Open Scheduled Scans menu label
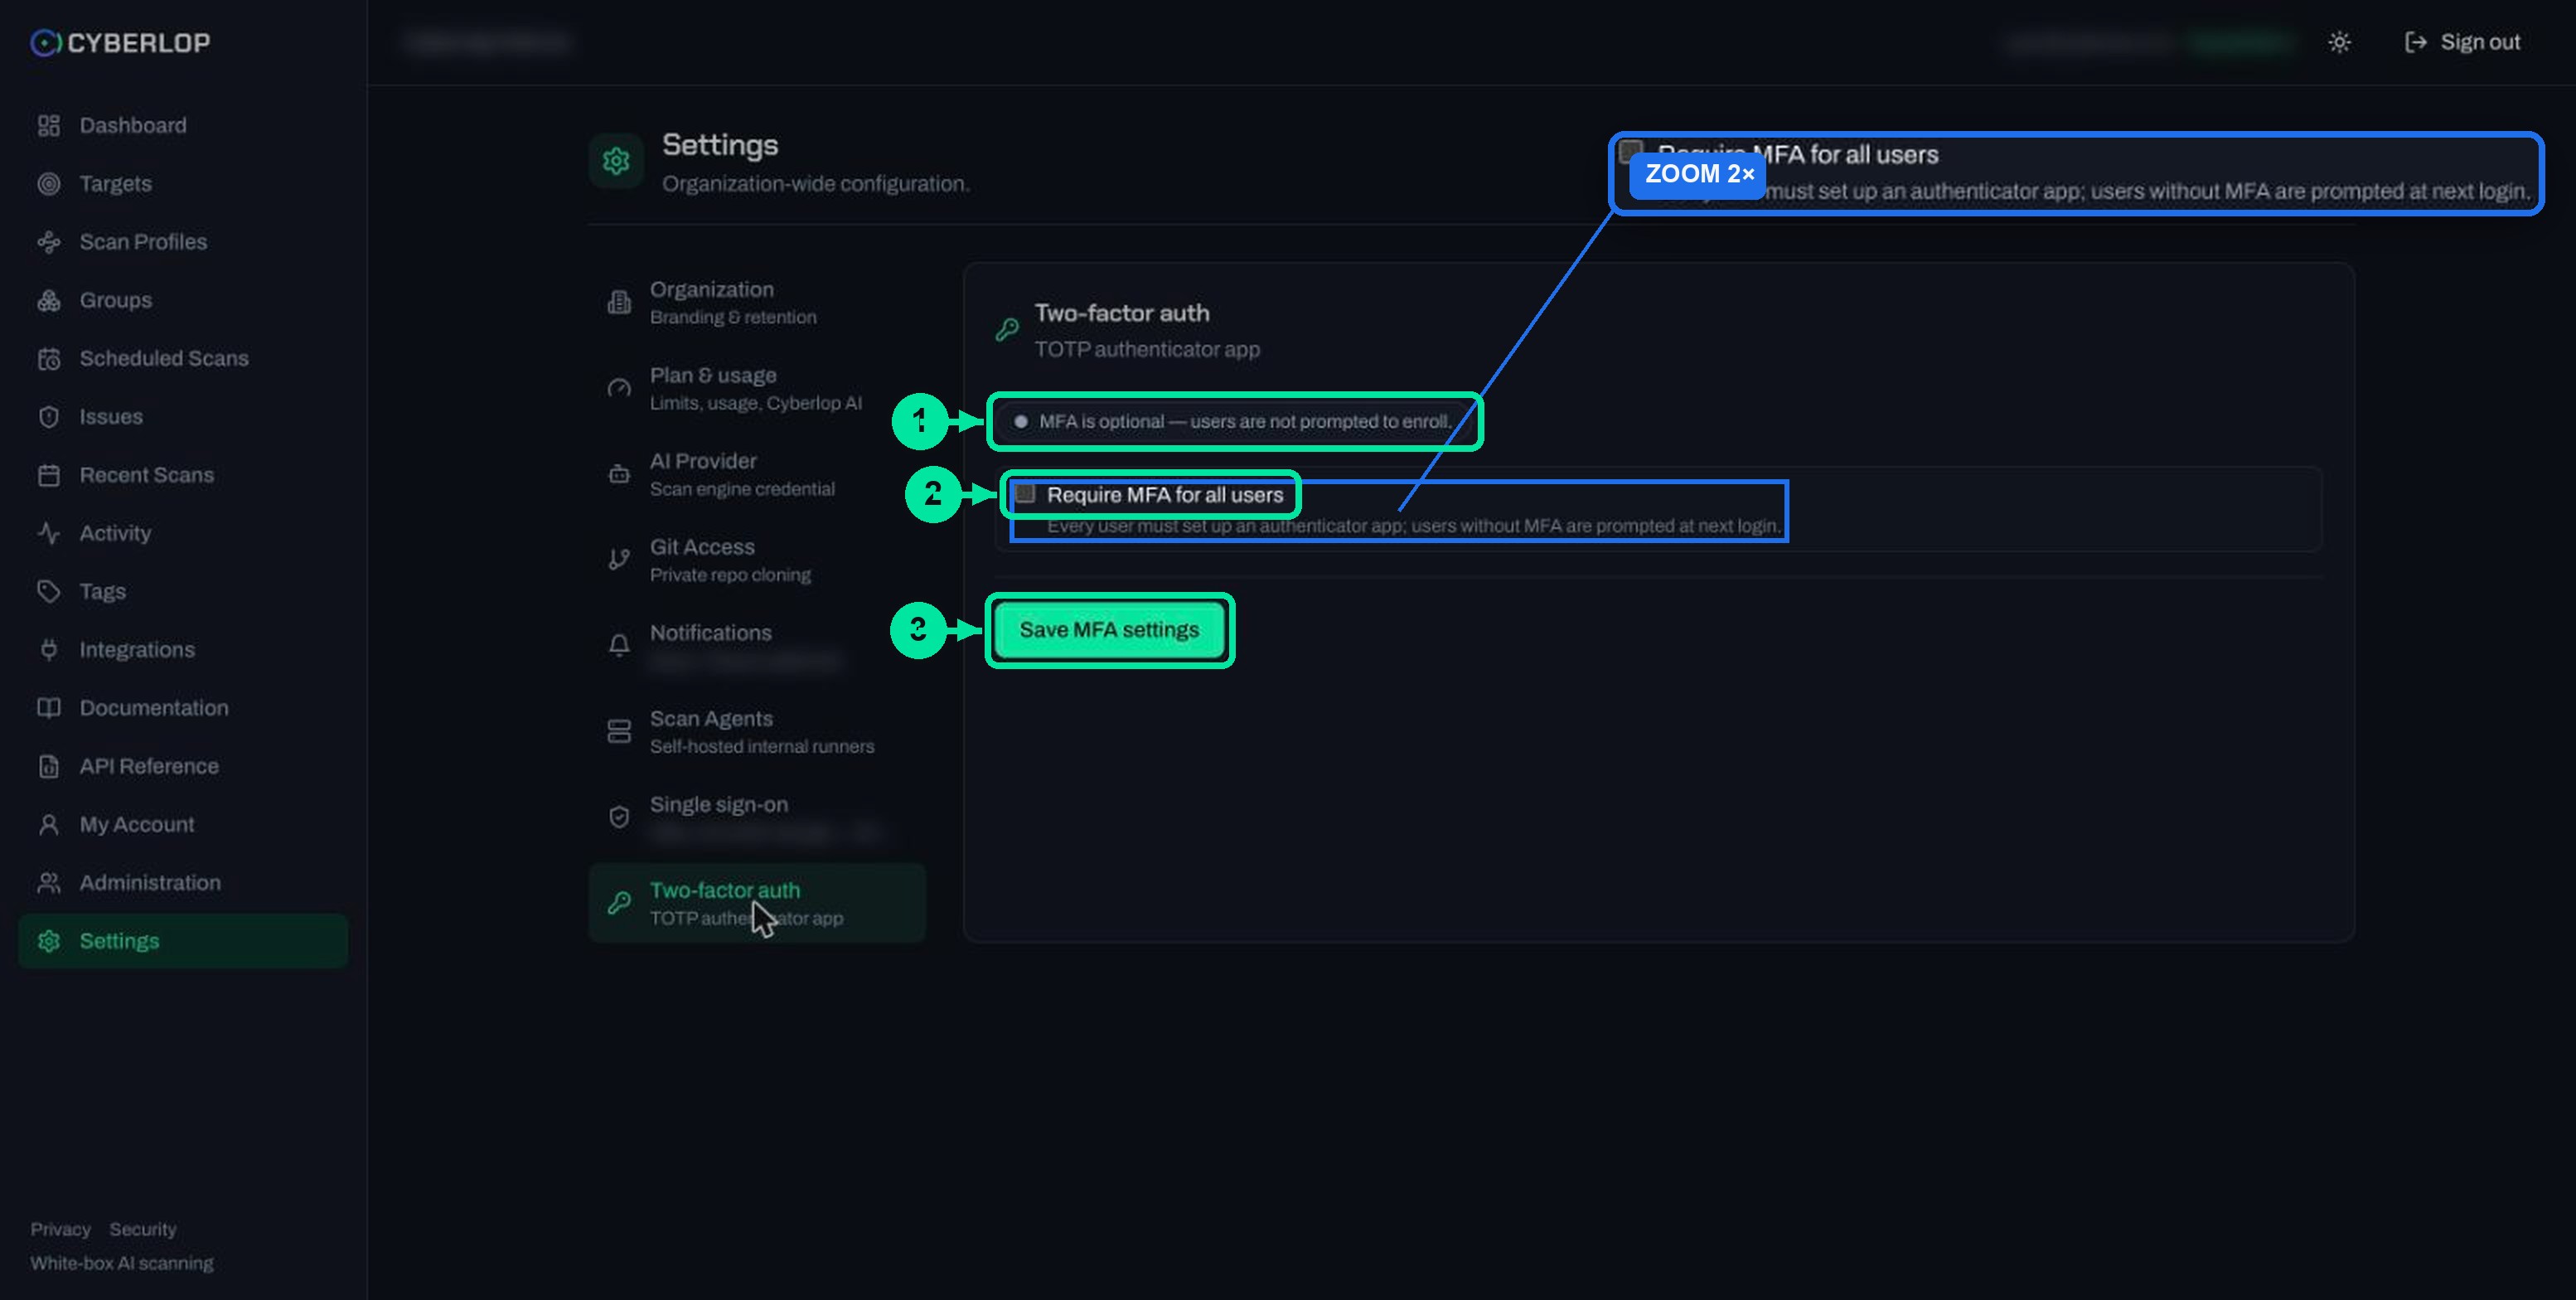The height and width of the screenshot is (1300, 2576). [x=164, y=359]
